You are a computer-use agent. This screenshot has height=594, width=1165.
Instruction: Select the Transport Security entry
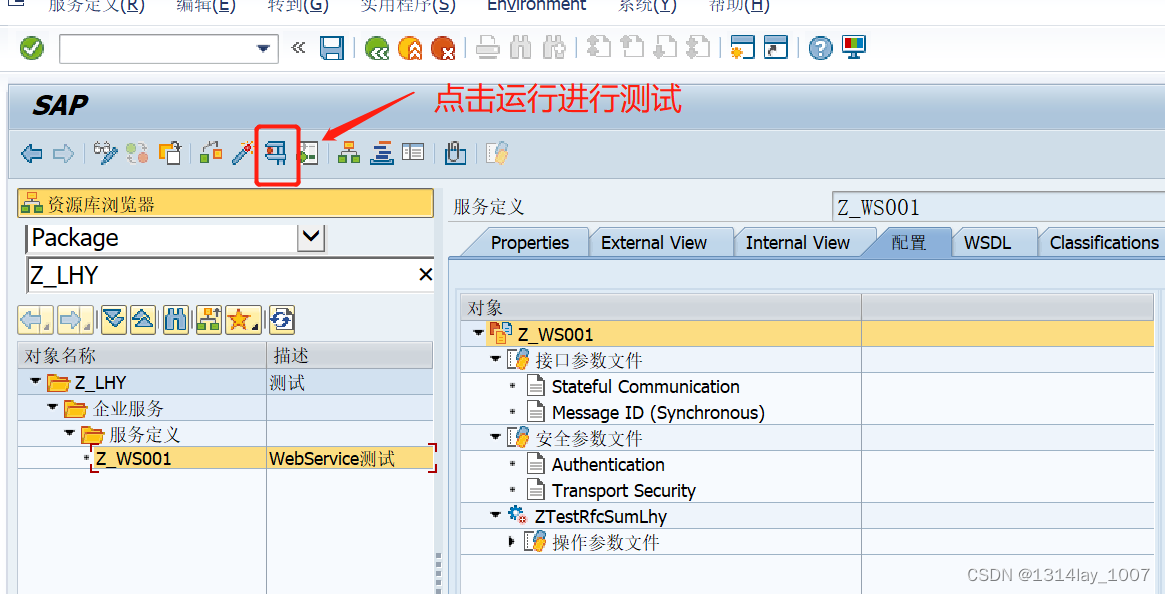point(624,491)
